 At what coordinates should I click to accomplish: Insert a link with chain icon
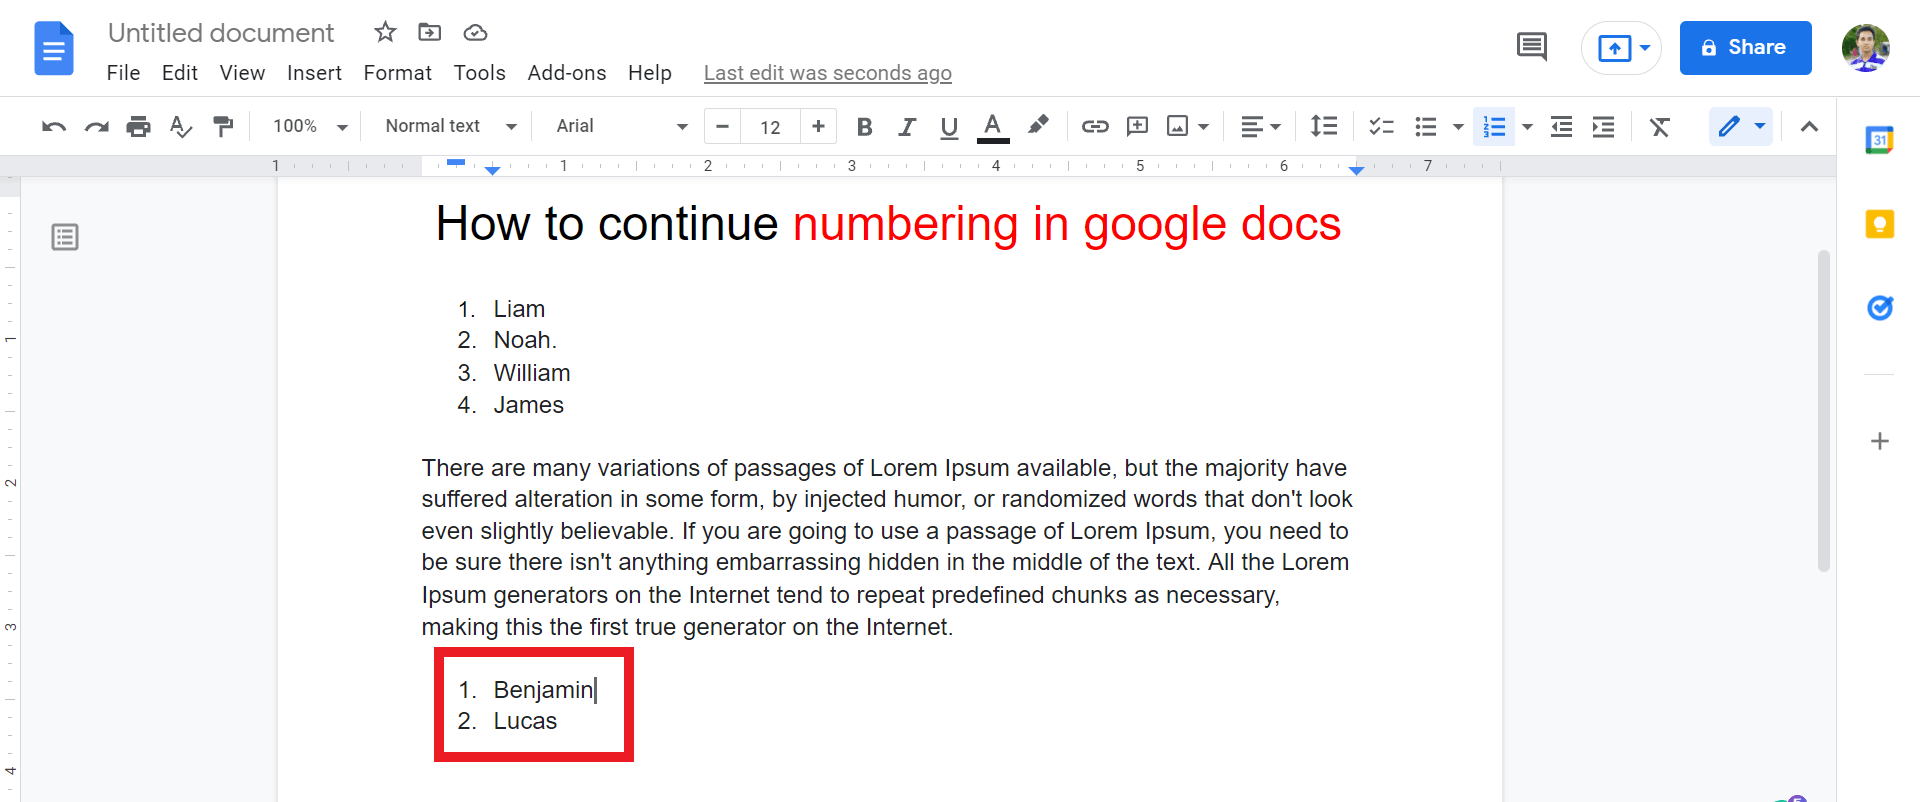tap(1095, 126)
